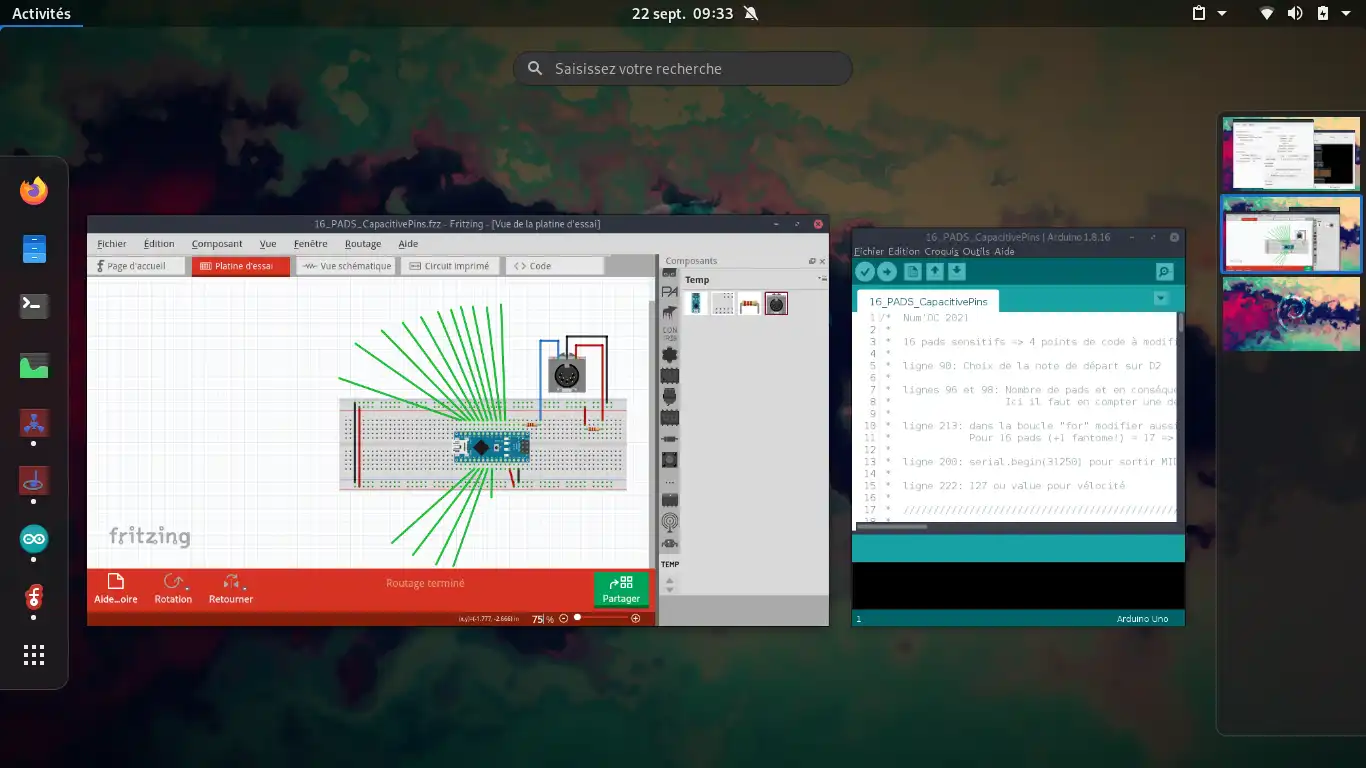Click Aide-mémoire note tool in Fritzing
Image resolution: width=1366 pixels, height=768 pixels.
click(x=115, y=588)
